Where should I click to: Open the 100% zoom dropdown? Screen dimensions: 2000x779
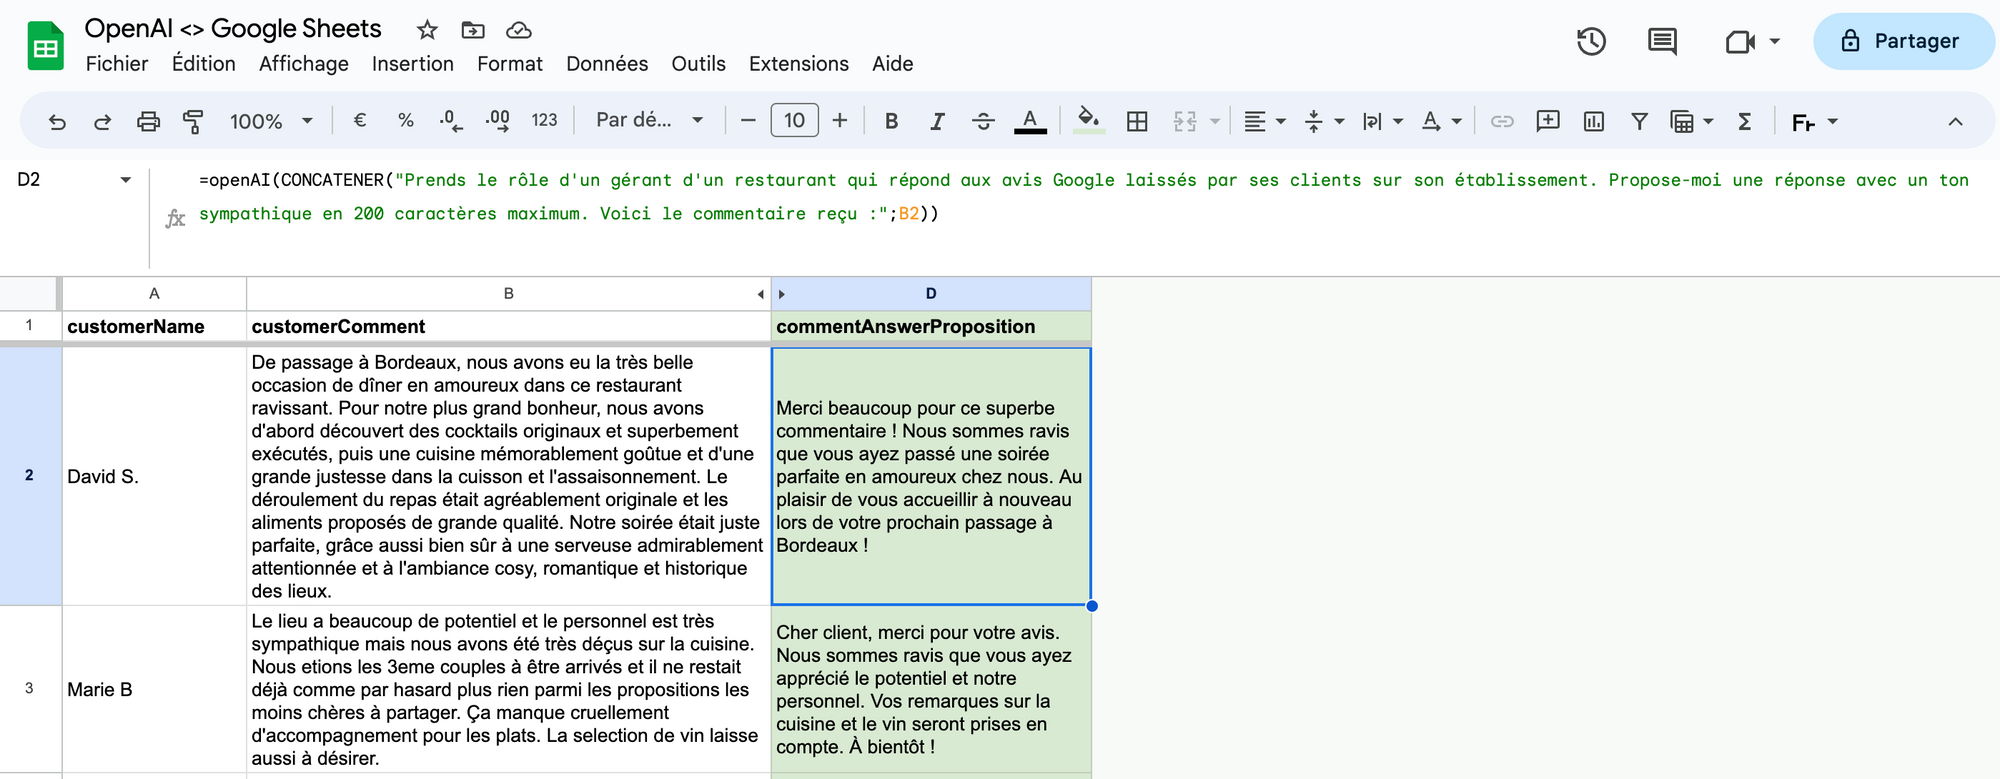click(271, 122)
